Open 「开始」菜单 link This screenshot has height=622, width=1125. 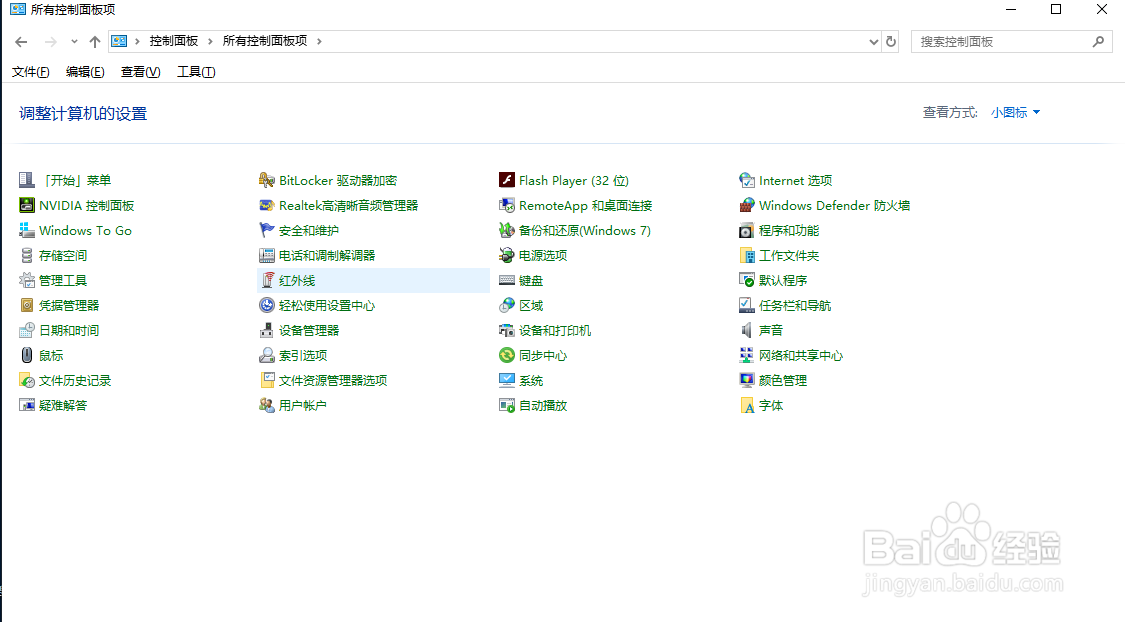click(77, 180)
